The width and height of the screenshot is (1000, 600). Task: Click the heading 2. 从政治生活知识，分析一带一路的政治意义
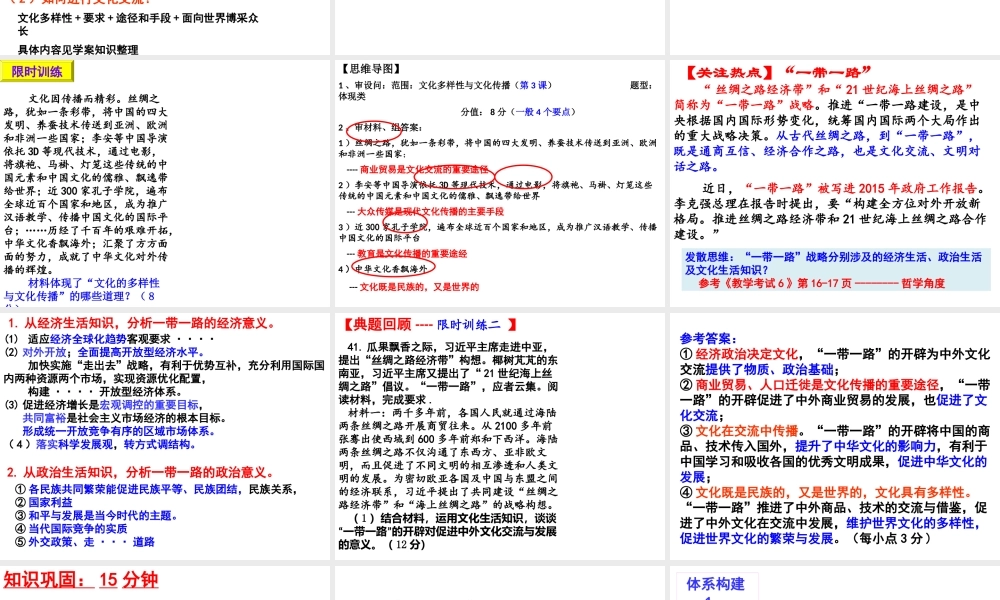[x=141, y=472]
